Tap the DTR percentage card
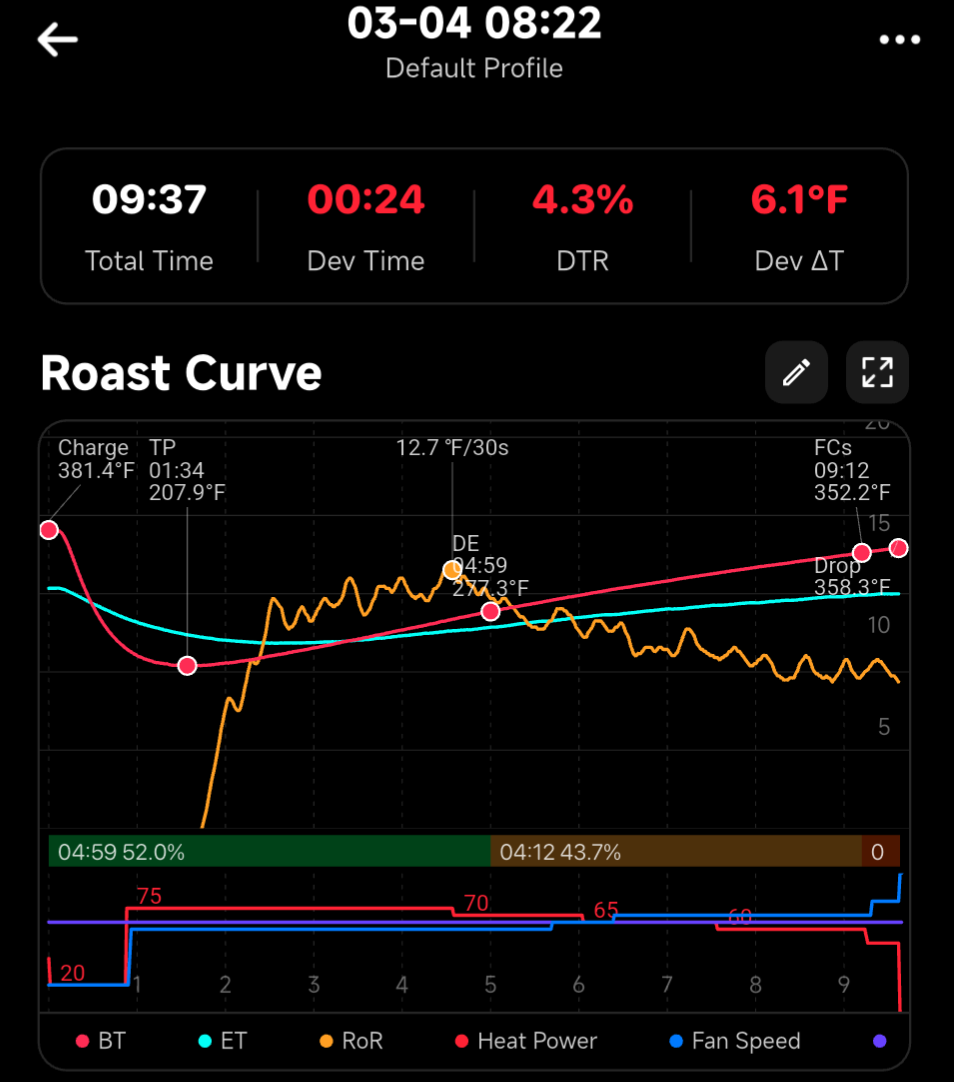The image size is (954, 1082). click(x=582, y=225)
